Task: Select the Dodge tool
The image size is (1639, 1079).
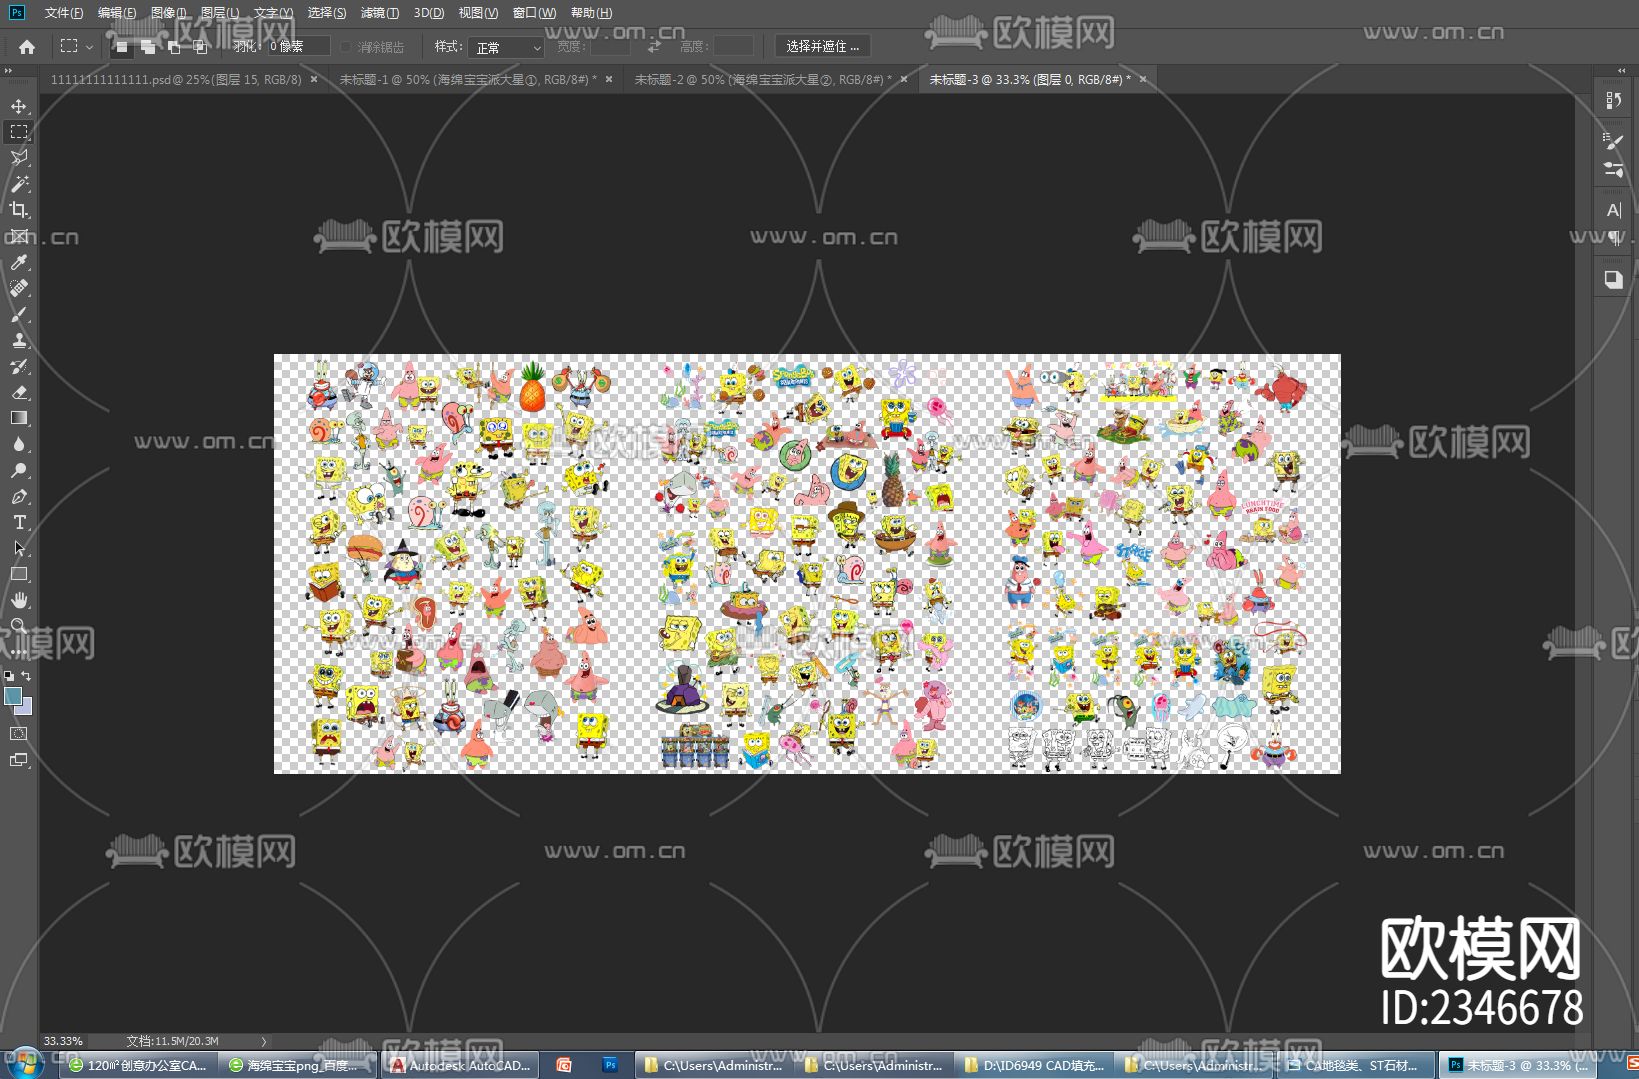Action: click(19, 470)
